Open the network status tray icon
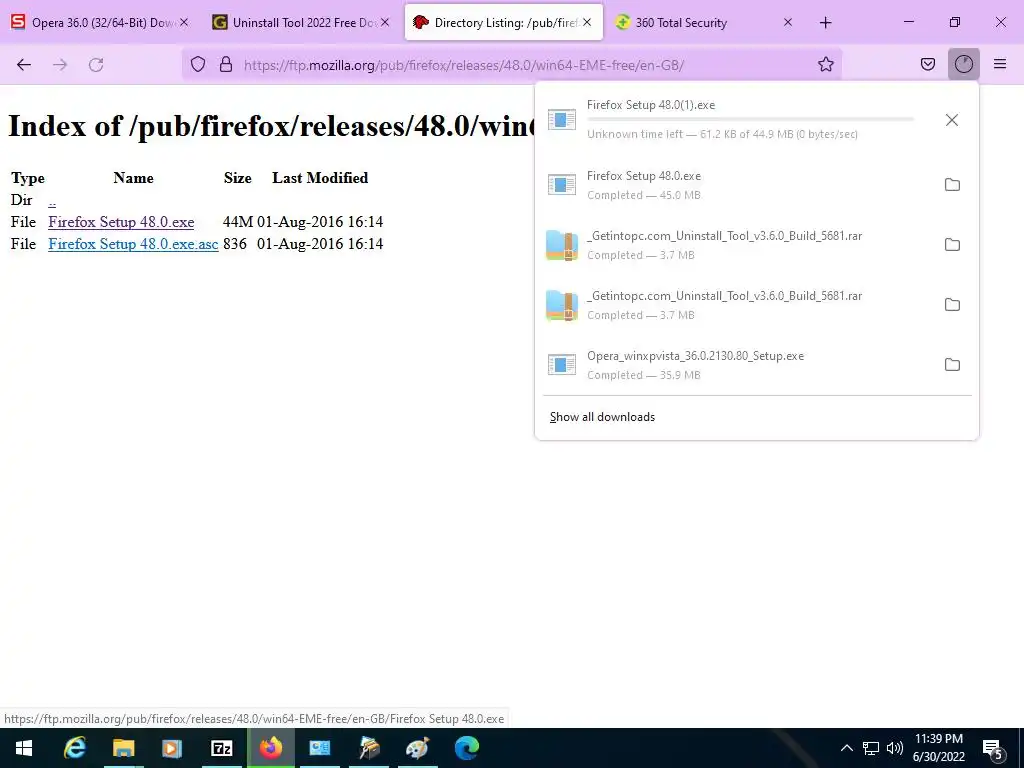The height and width of the screenshot is (768, 1024). point(871,748)
